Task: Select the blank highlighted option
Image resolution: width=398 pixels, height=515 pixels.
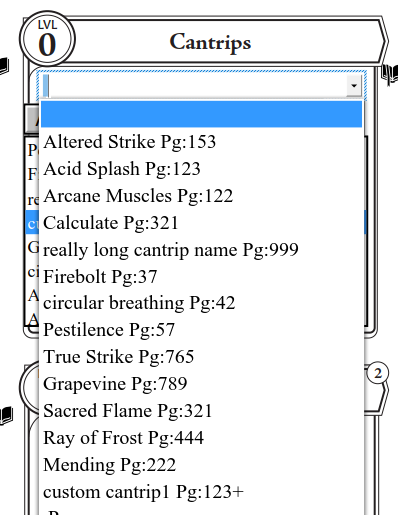Action: [x=201, y=114]
